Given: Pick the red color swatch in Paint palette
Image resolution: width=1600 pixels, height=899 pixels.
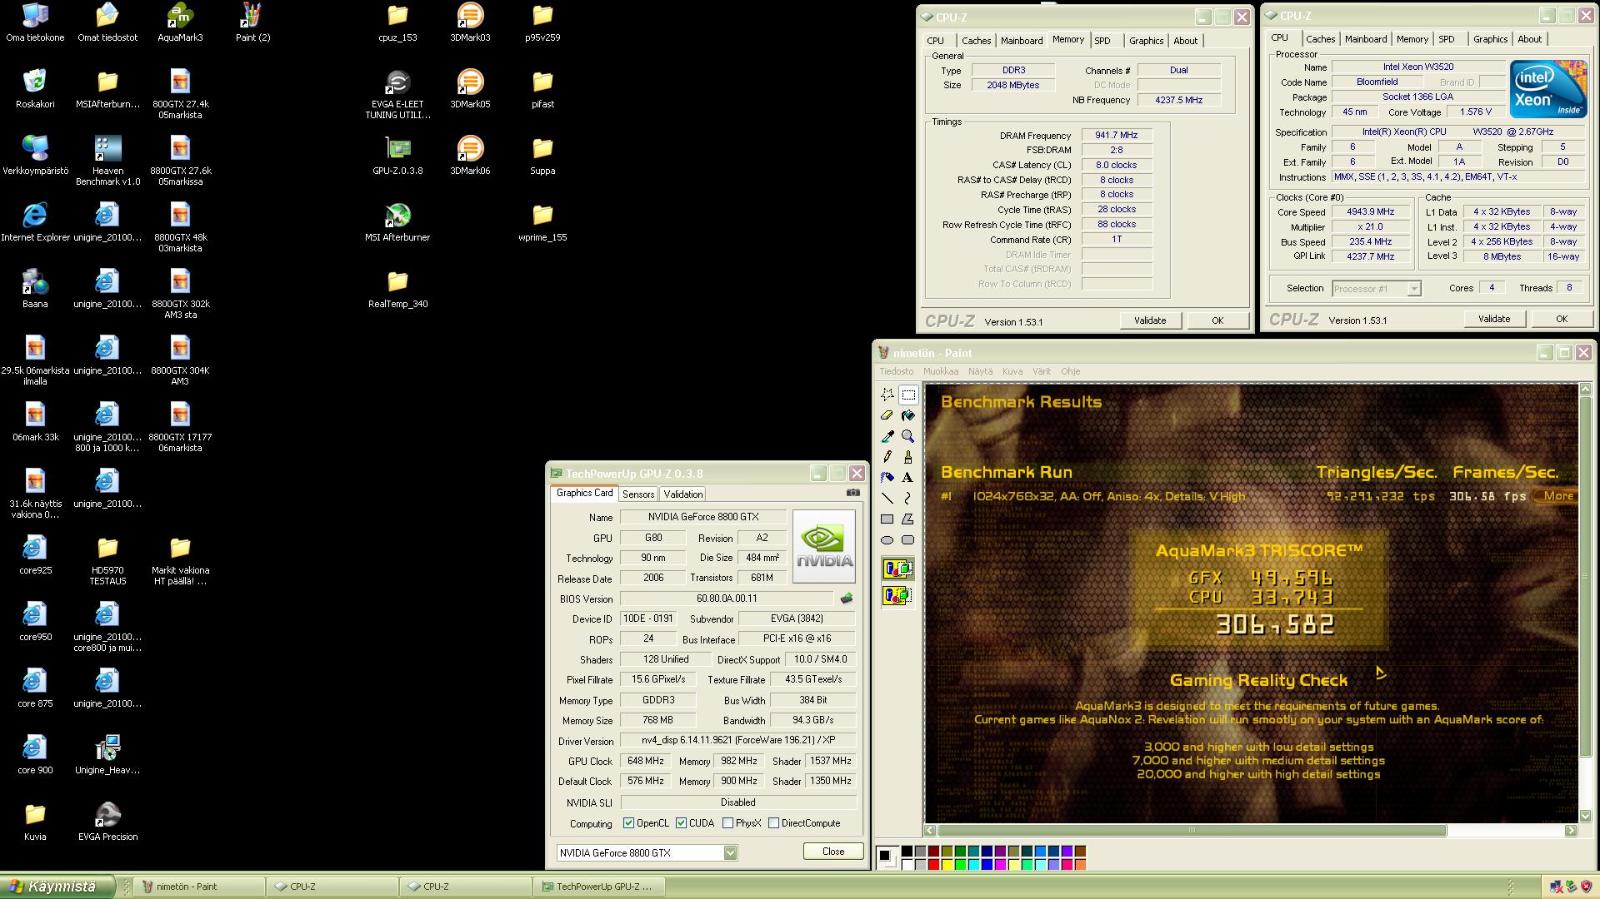Looking at the screenshot, I should click(x=933, y=864).
